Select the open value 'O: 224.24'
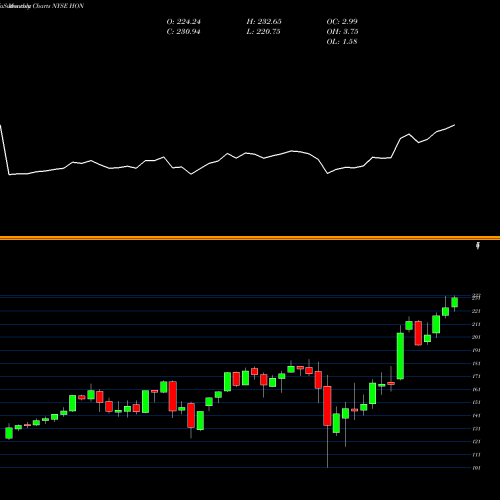The height and width of the screenshot is (500, 500). [x=184, y=22]
